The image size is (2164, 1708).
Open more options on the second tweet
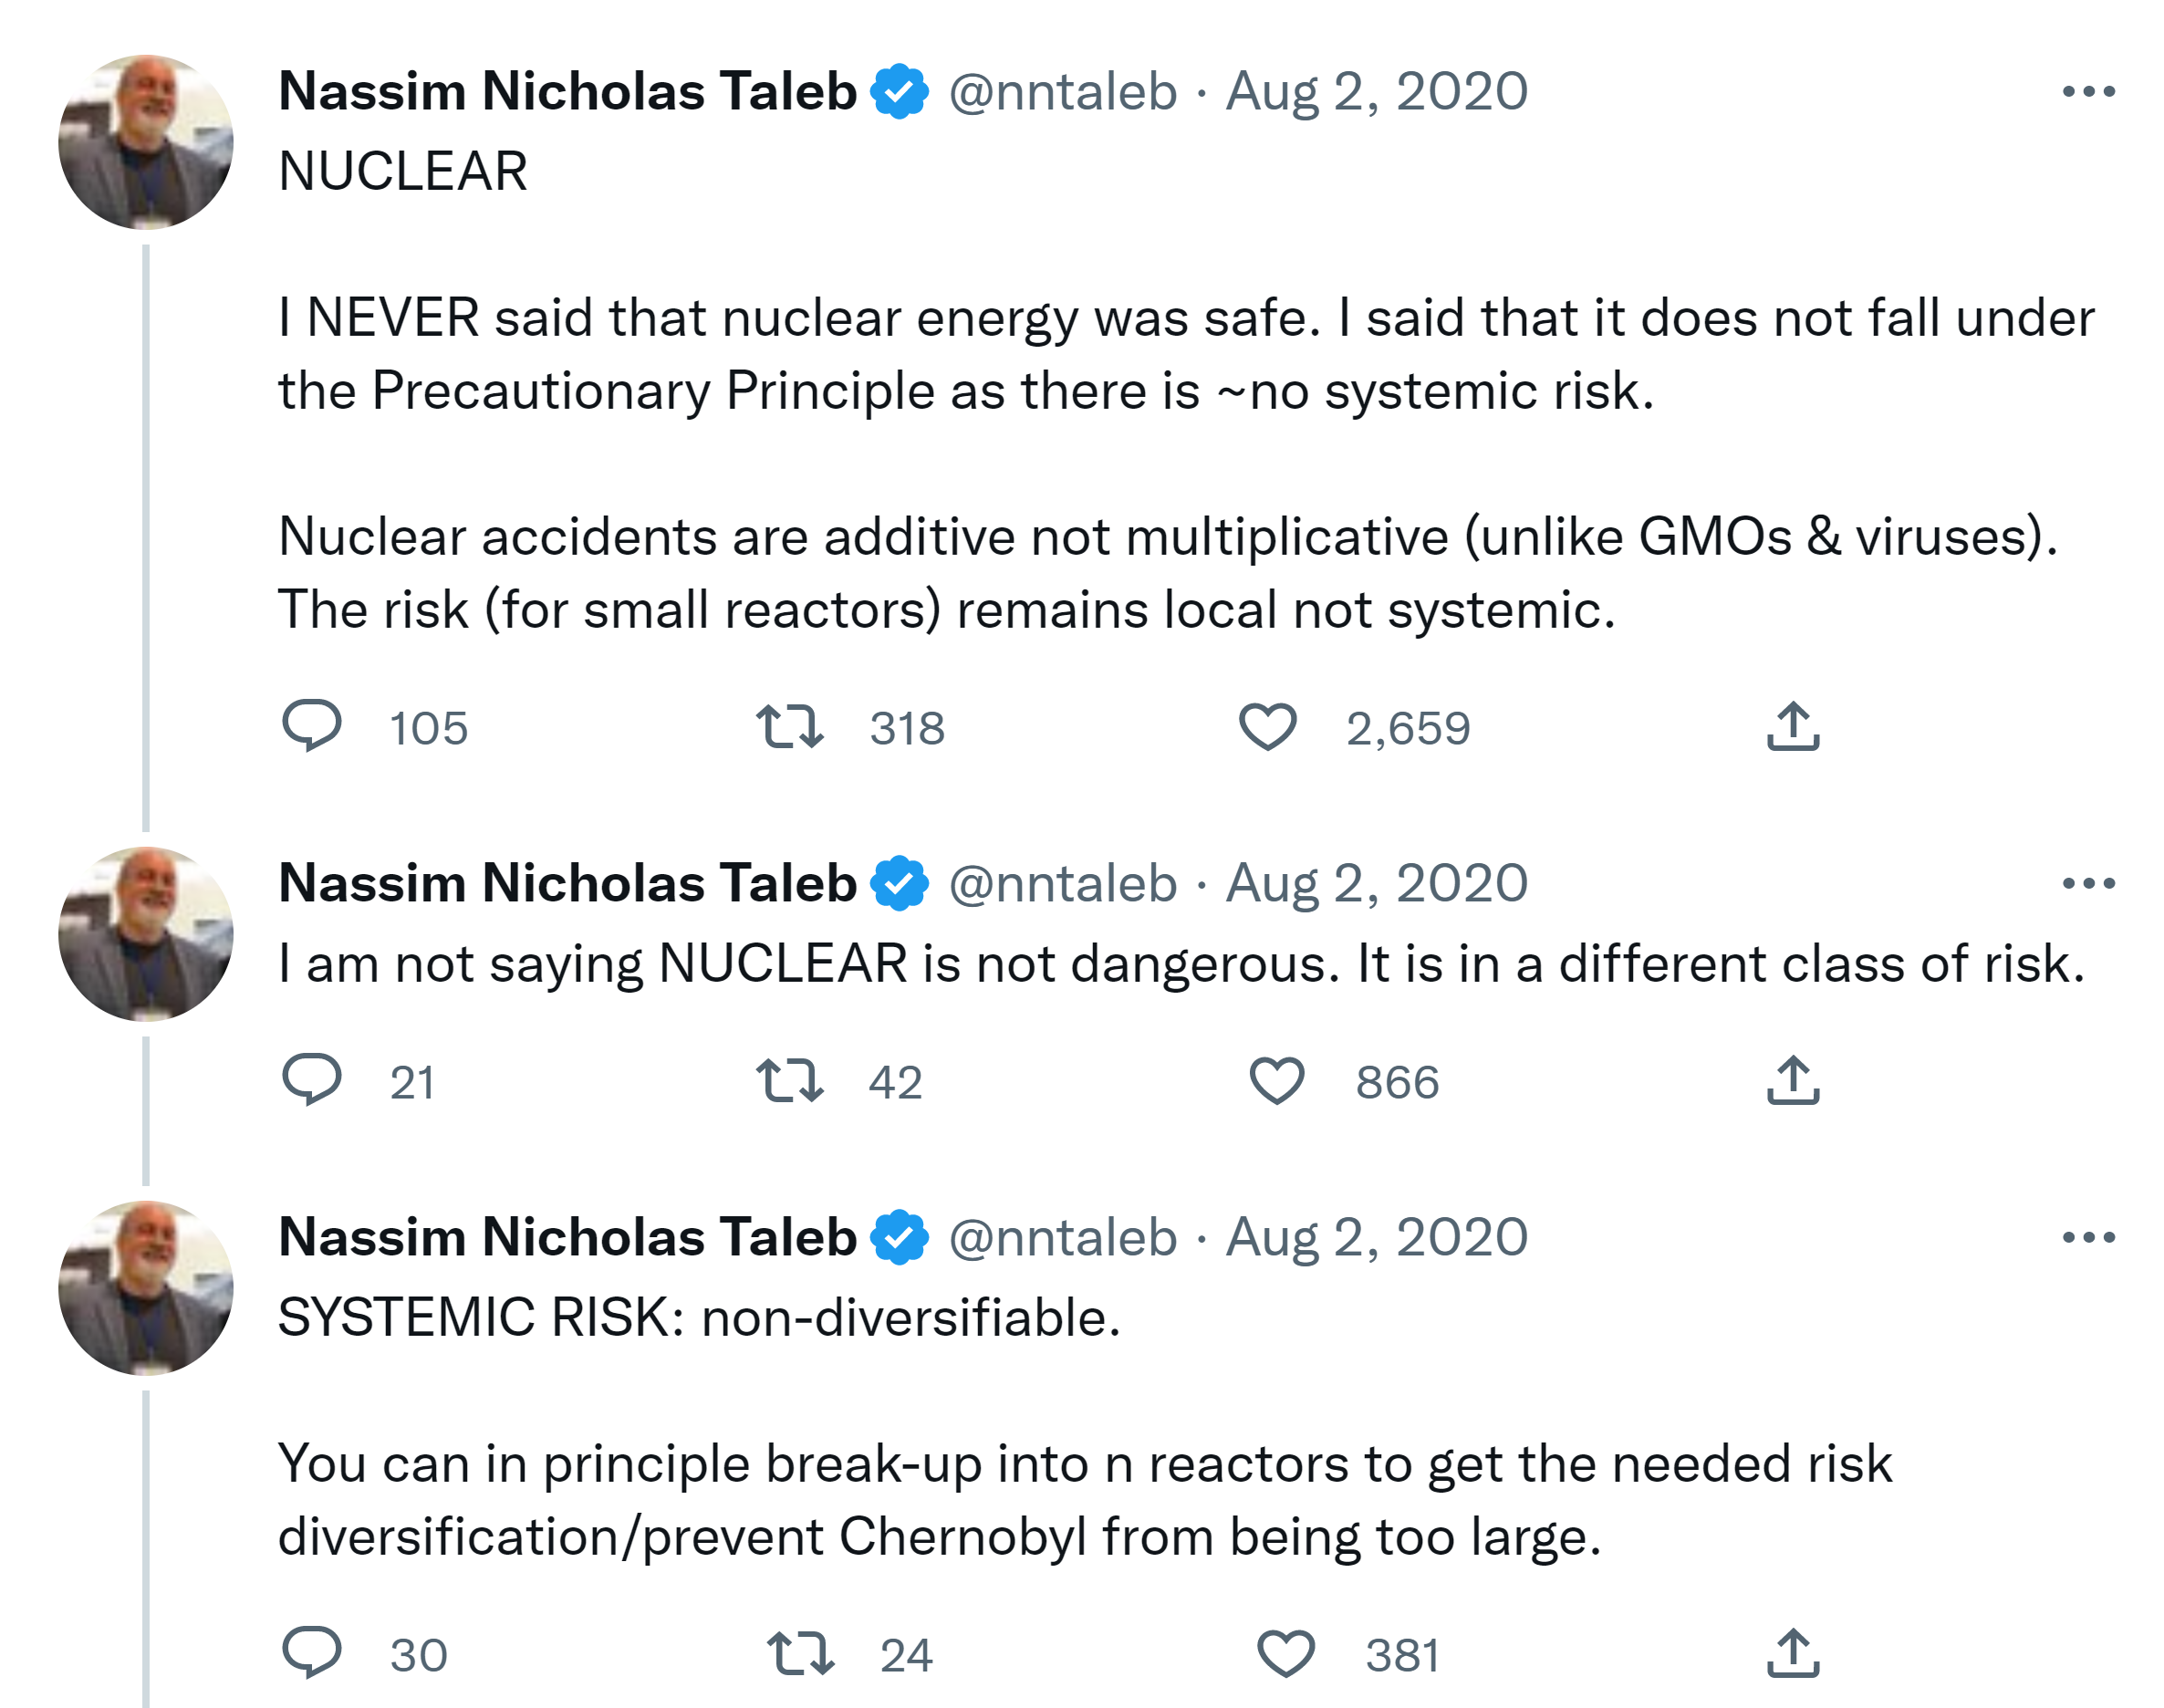click(2088, 884)
